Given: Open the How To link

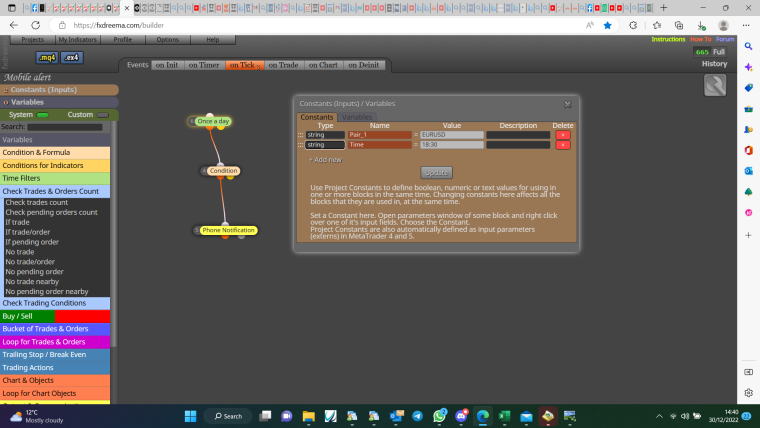Looking at the screenshot, I should 700,39.
